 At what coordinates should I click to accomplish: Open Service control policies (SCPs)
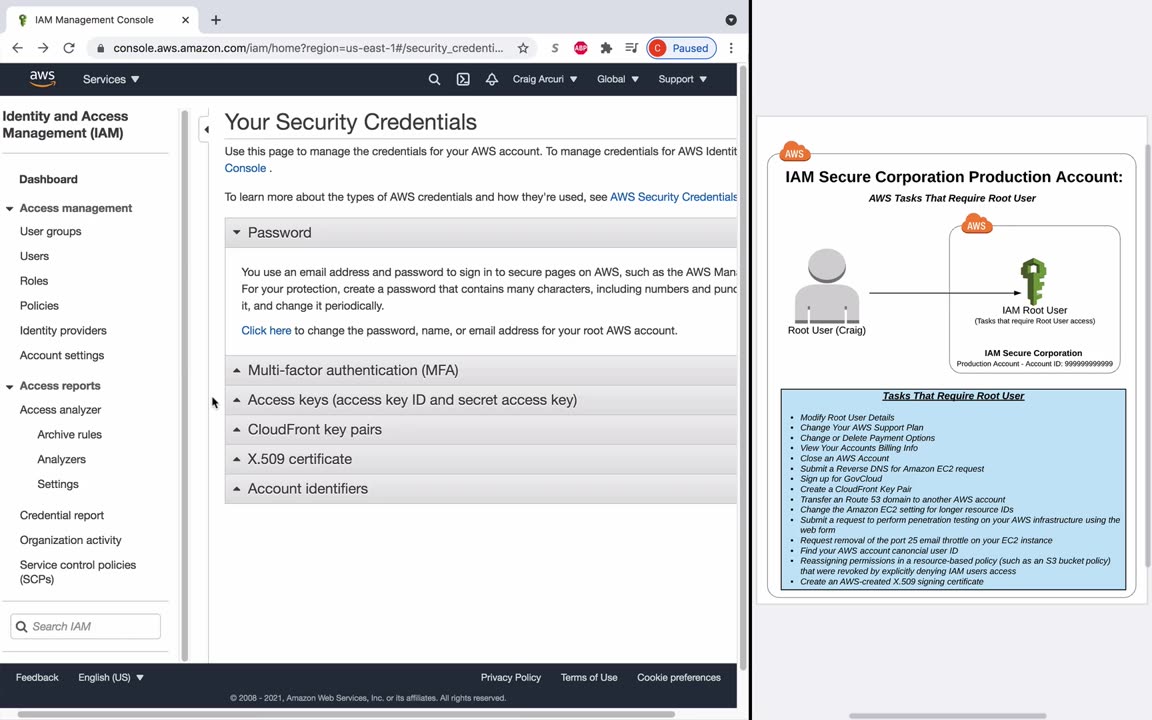78,572
